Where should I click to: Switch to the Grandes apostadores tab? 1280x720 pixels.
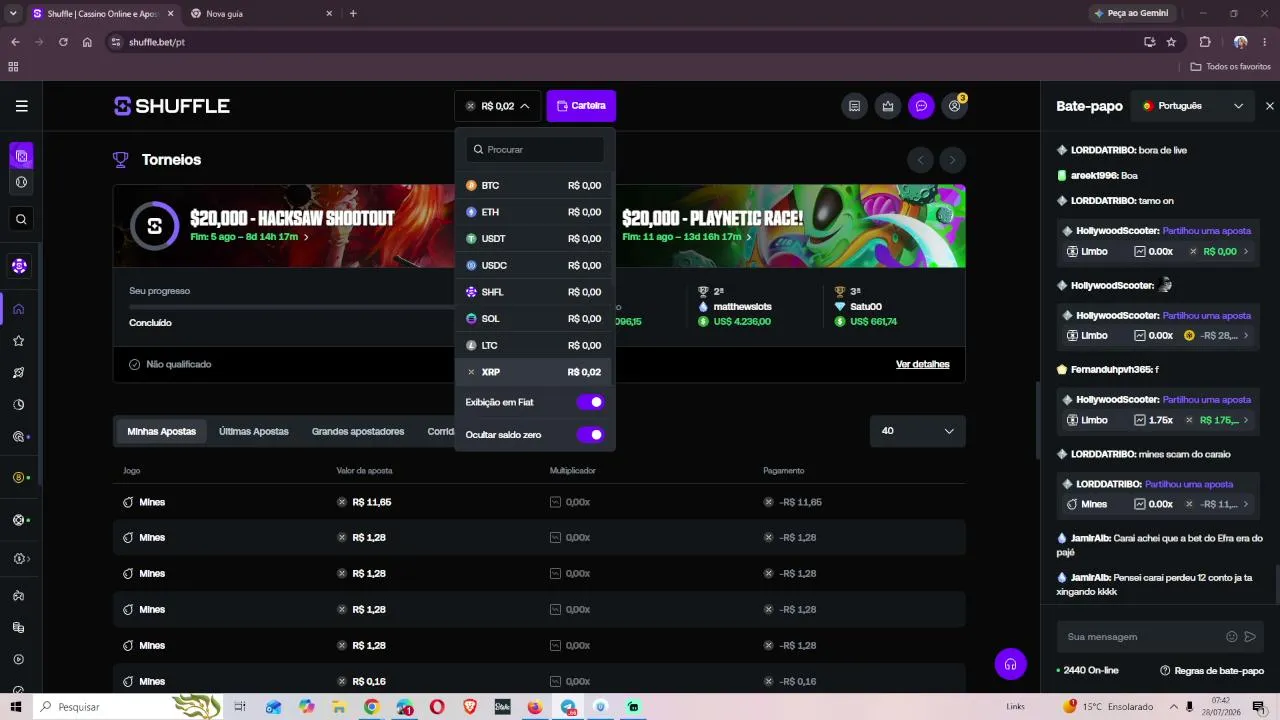(x=358, y=432)
